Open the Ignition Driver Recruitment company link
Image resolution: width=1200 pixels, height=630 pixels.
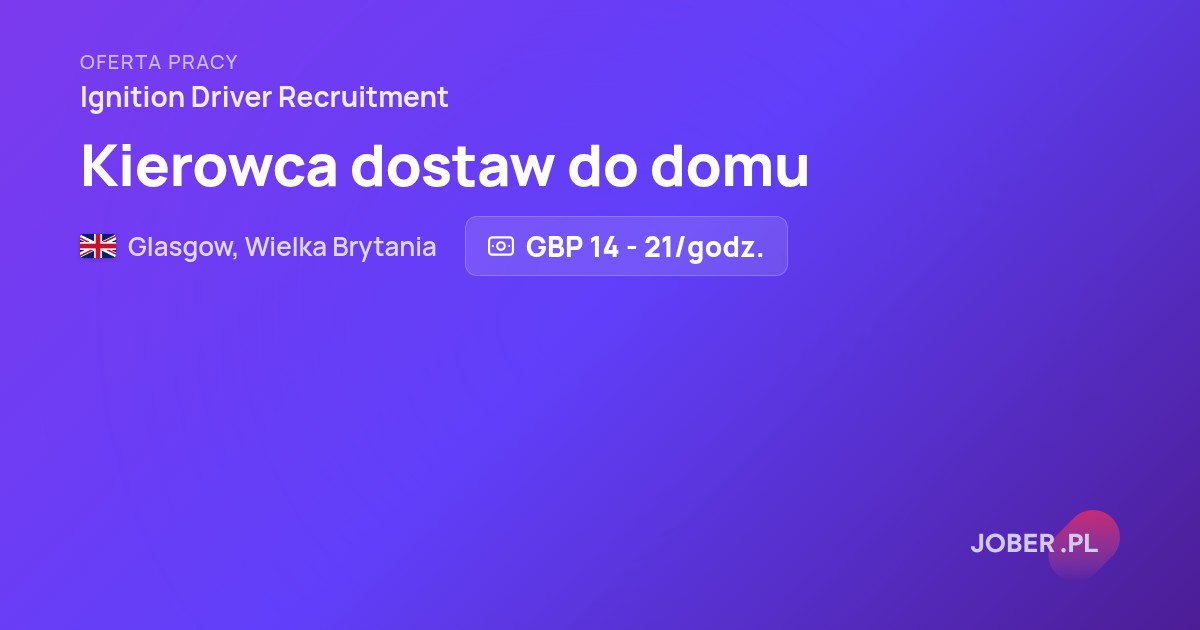[x=264, y=98]
